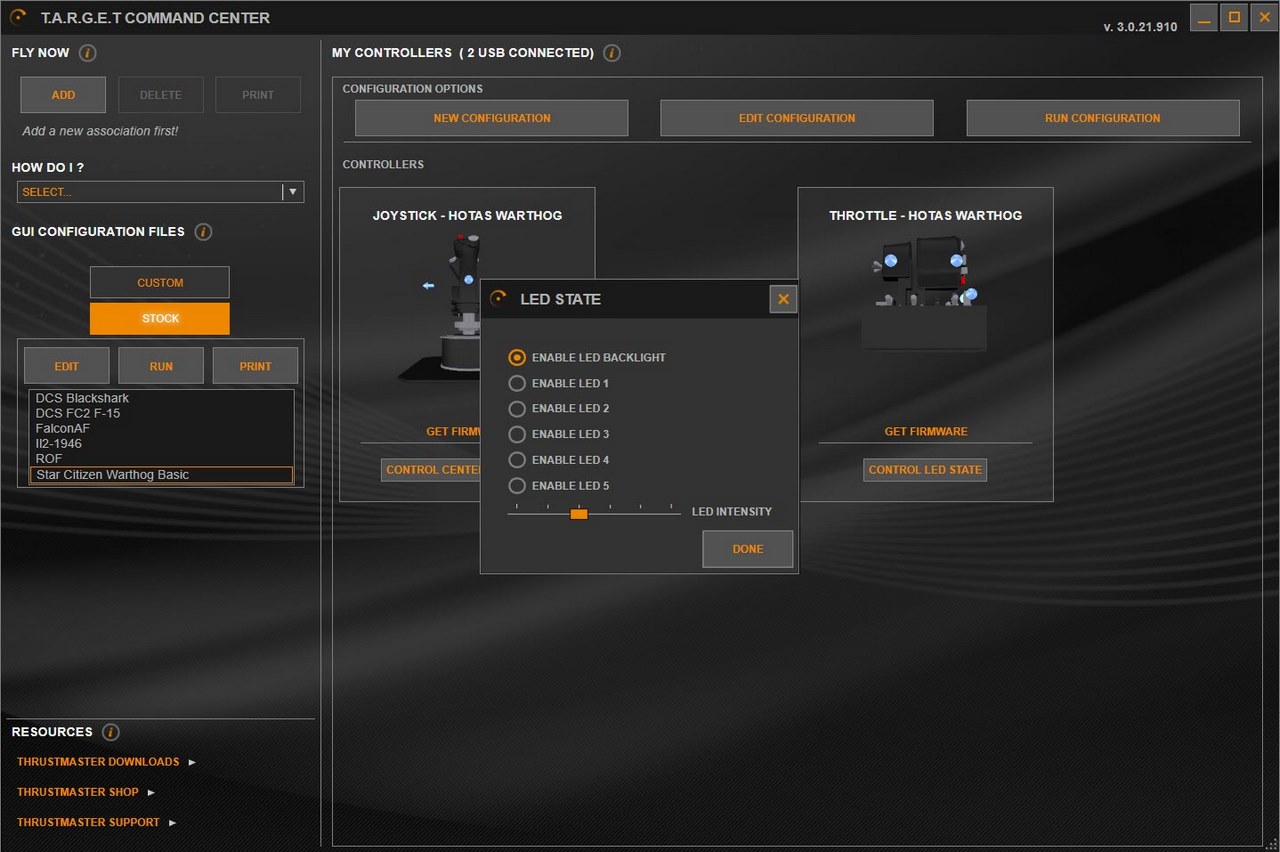Switch to Custom configuration files
The width and height of the screenshot is (1280, 852).
point(160,282)
